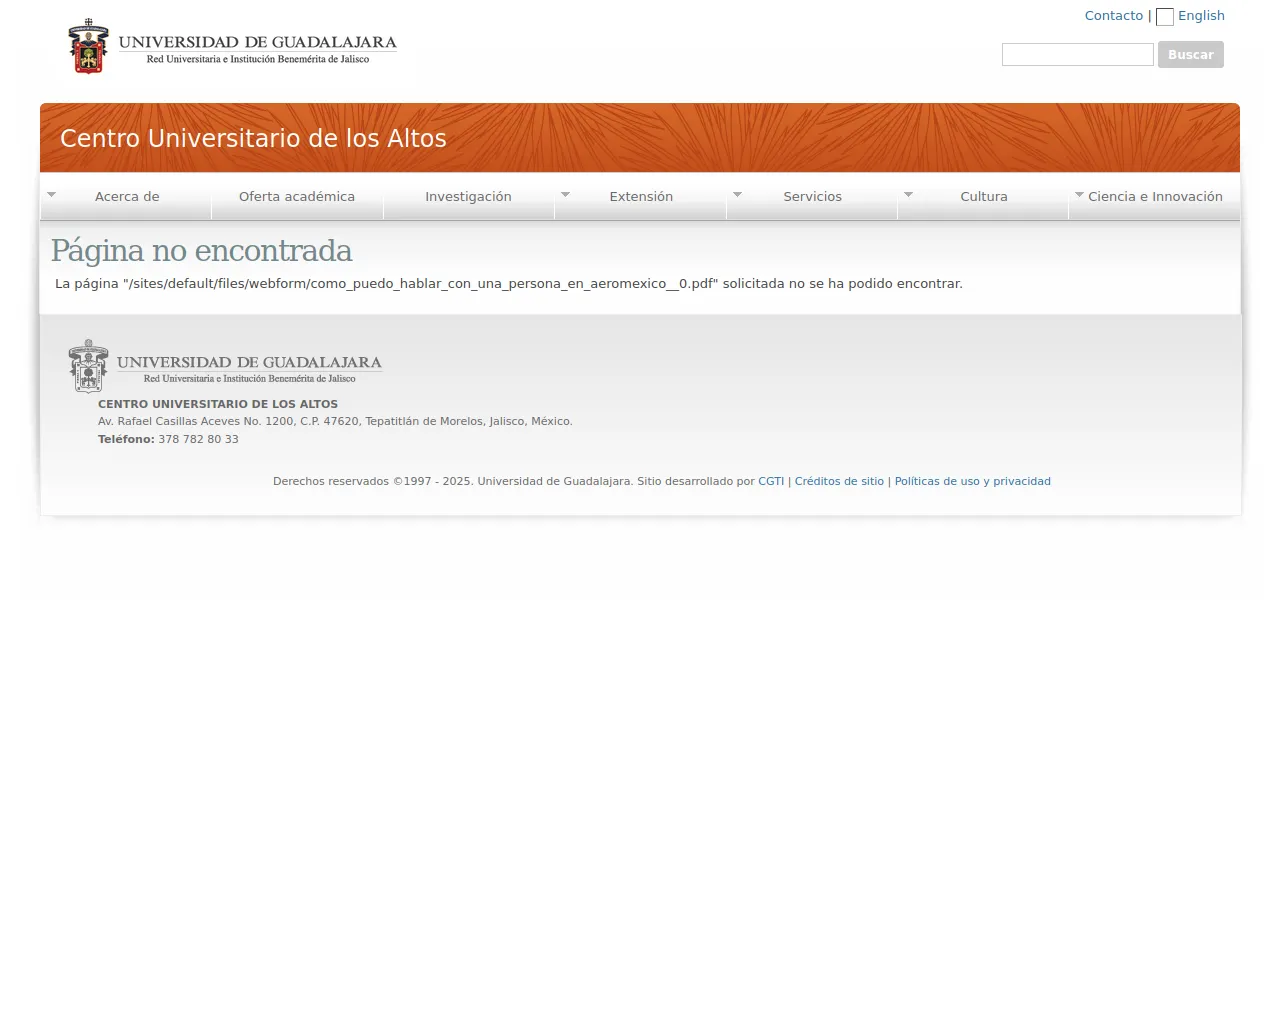Click the gray footer university crest logo
Image resolution: width=1280 pixels, height=1024 pixels.
click(225, 366)
